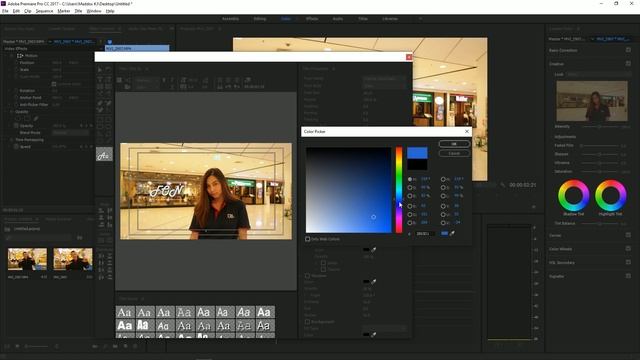
Task: Click the Intensity slider in Lumetri panel
Action: tap(600, 127)
